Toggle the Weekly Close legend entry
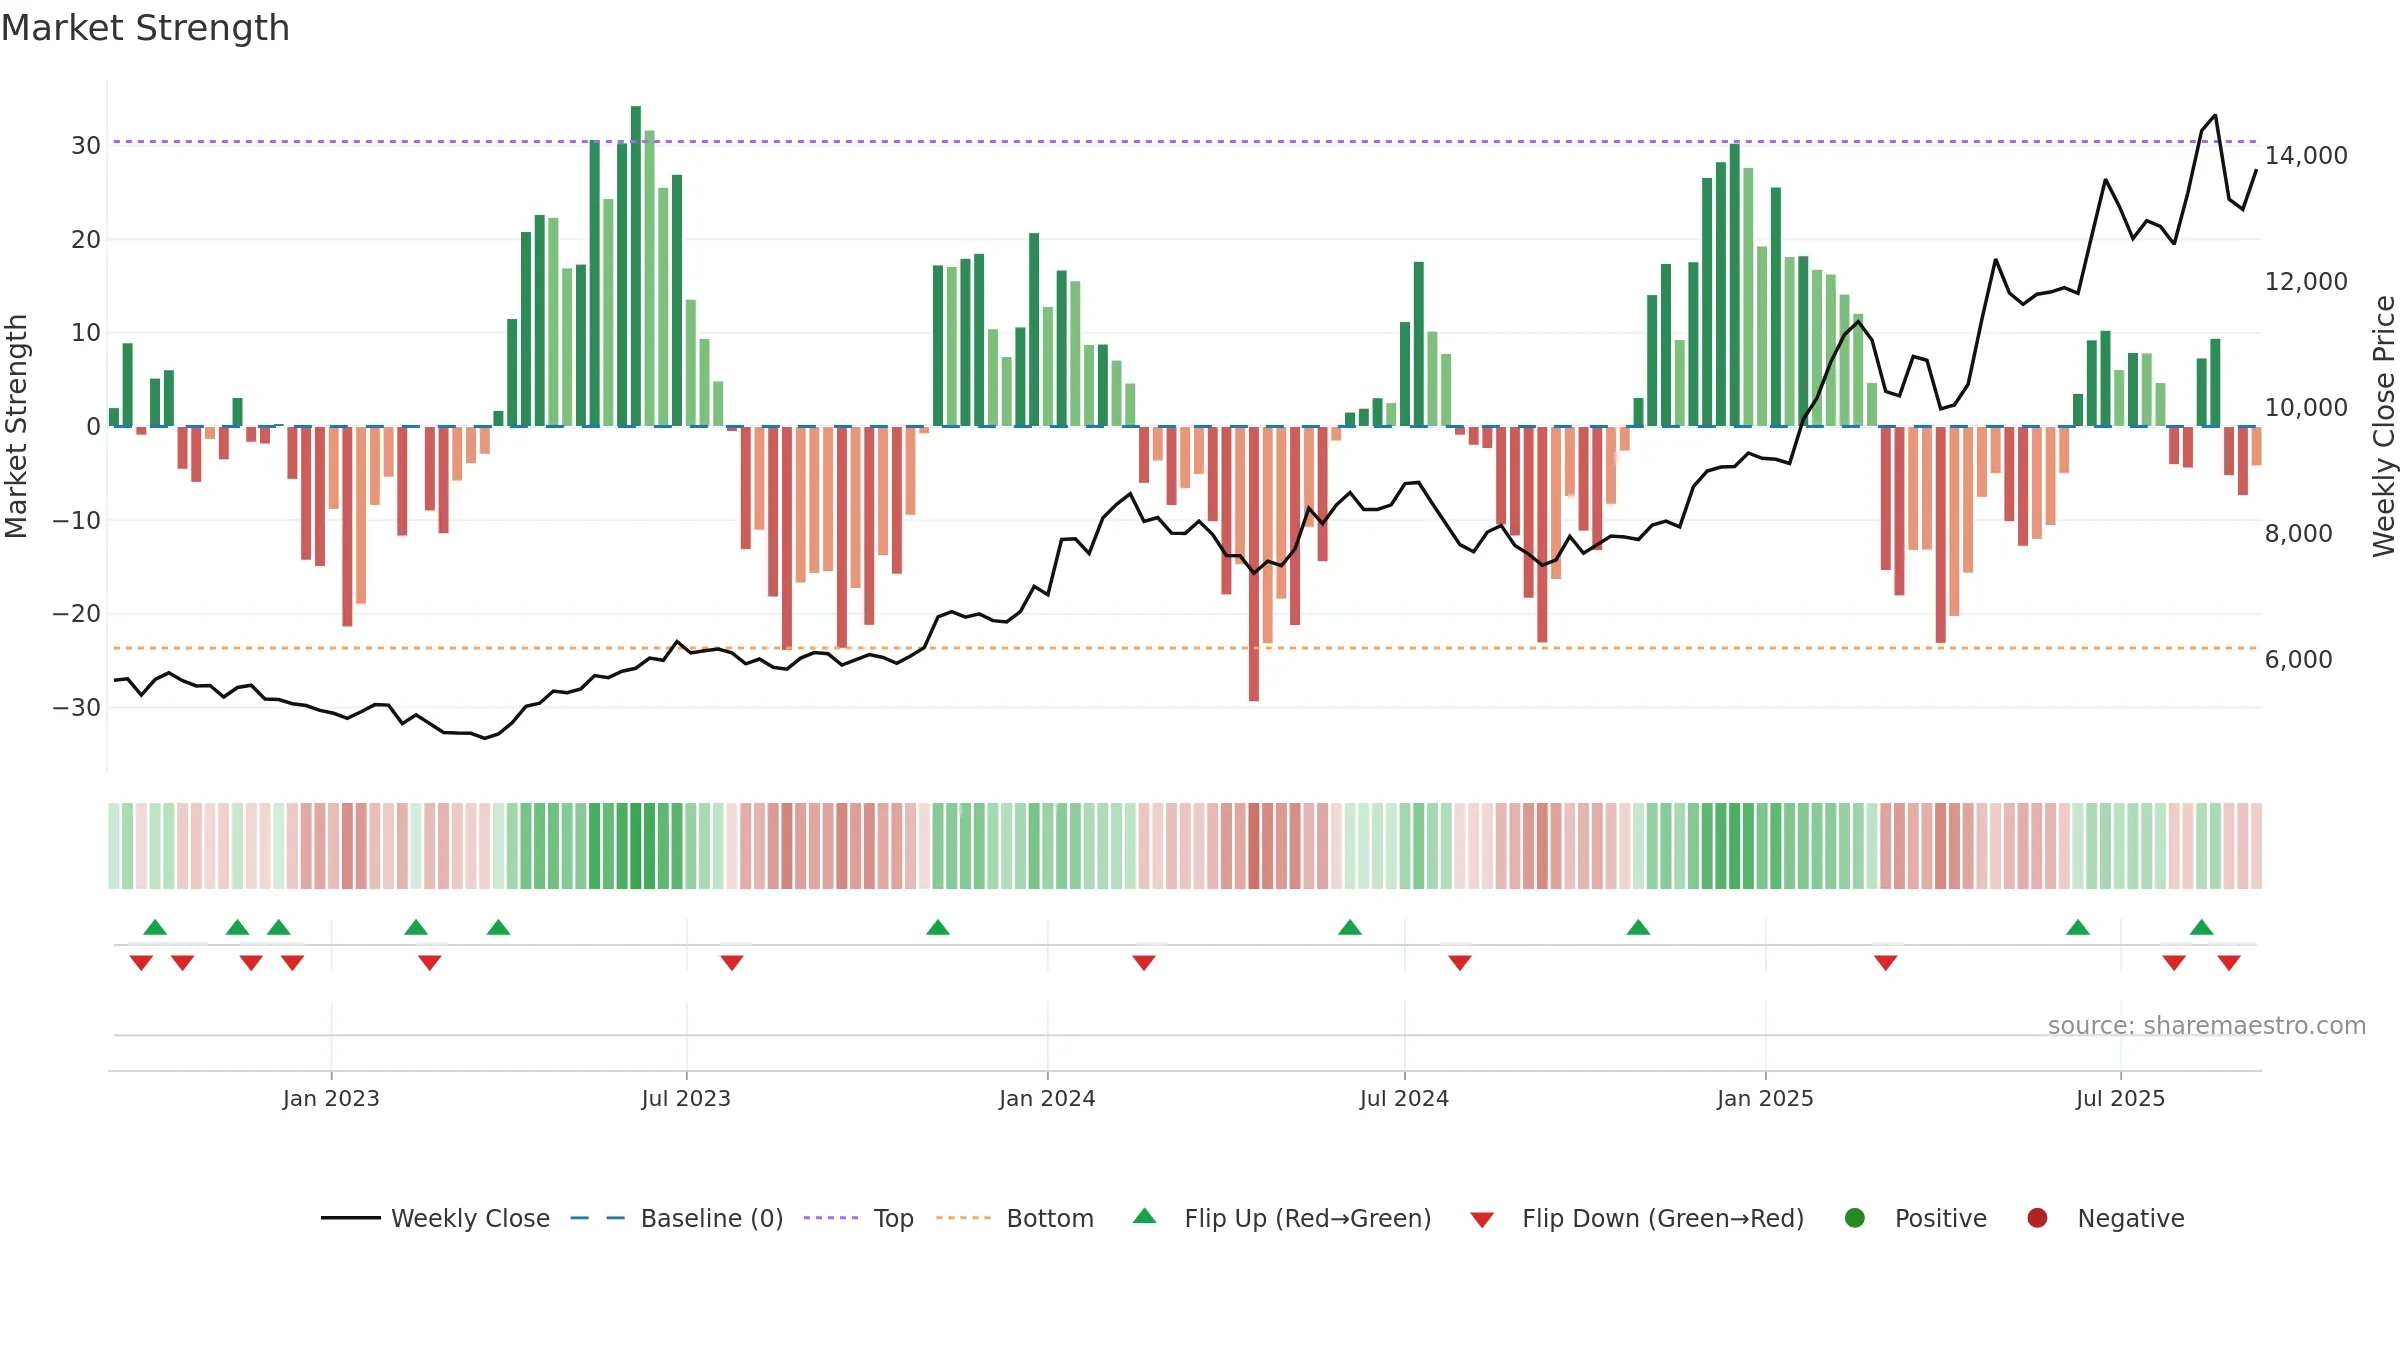Screen dimensions: 2400x1350 [435, 1218]
